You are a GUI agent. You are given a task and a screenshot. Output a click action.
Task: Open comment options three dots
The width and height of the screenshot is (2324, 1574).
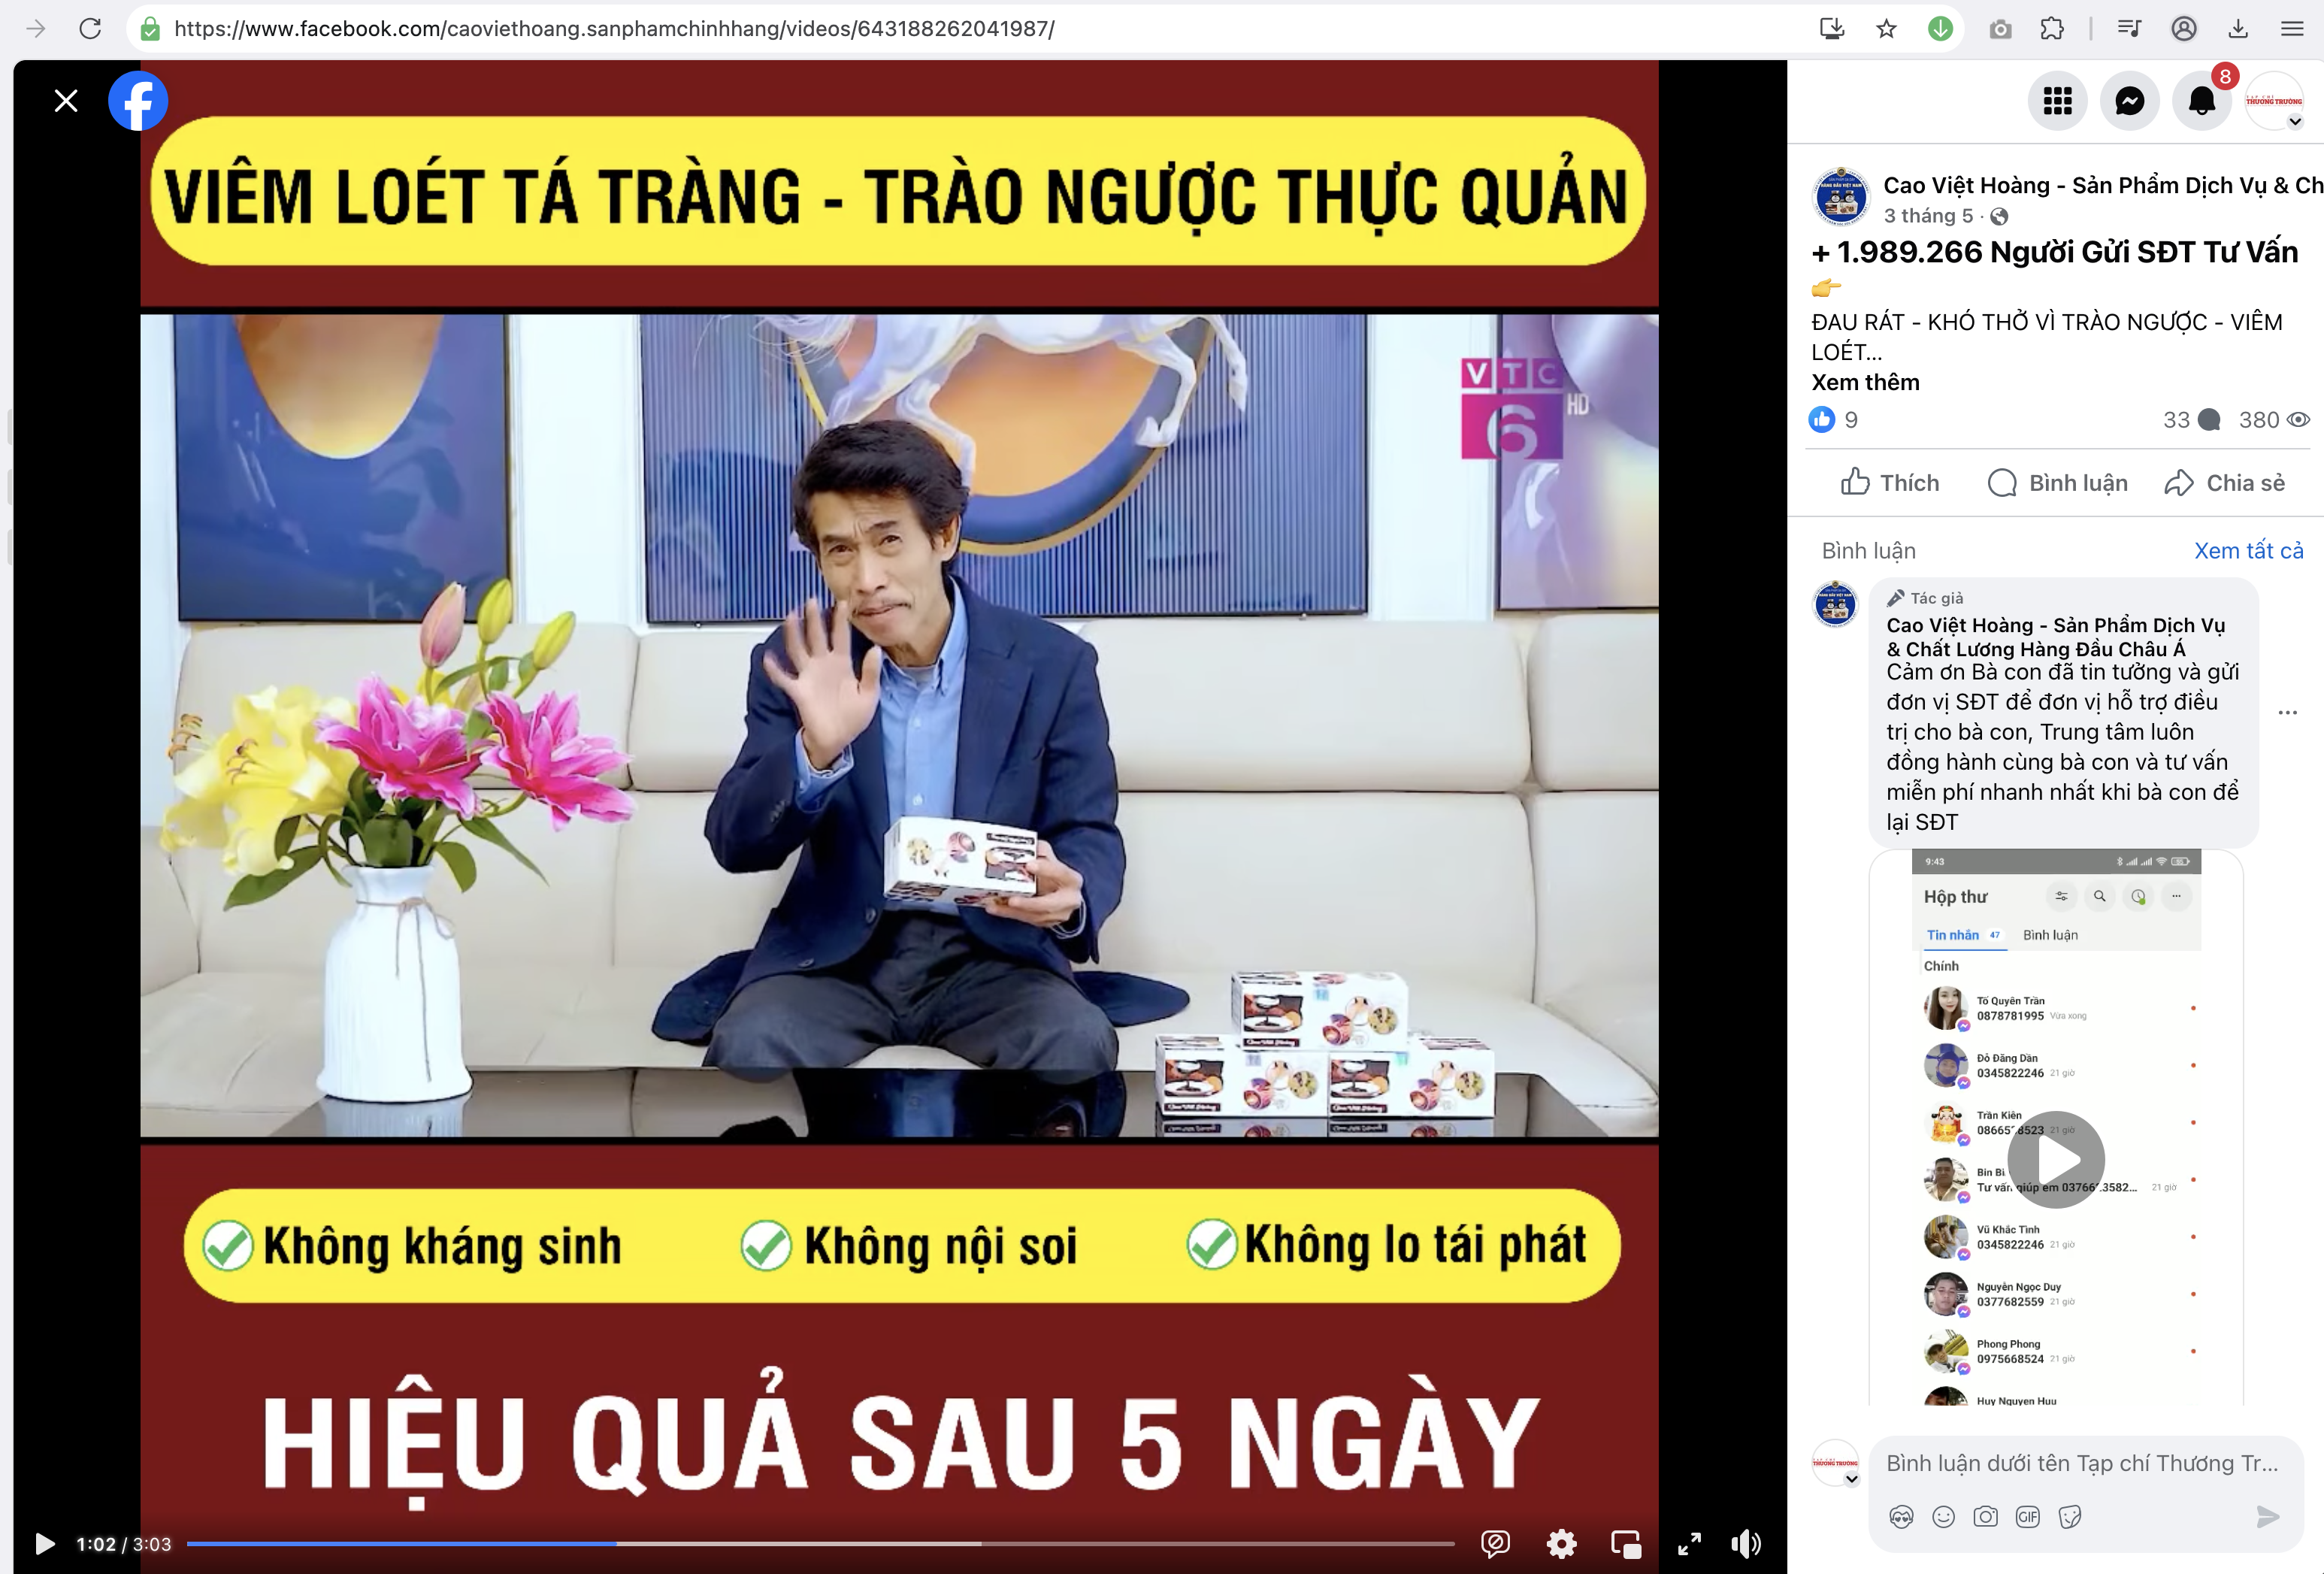2287,713
